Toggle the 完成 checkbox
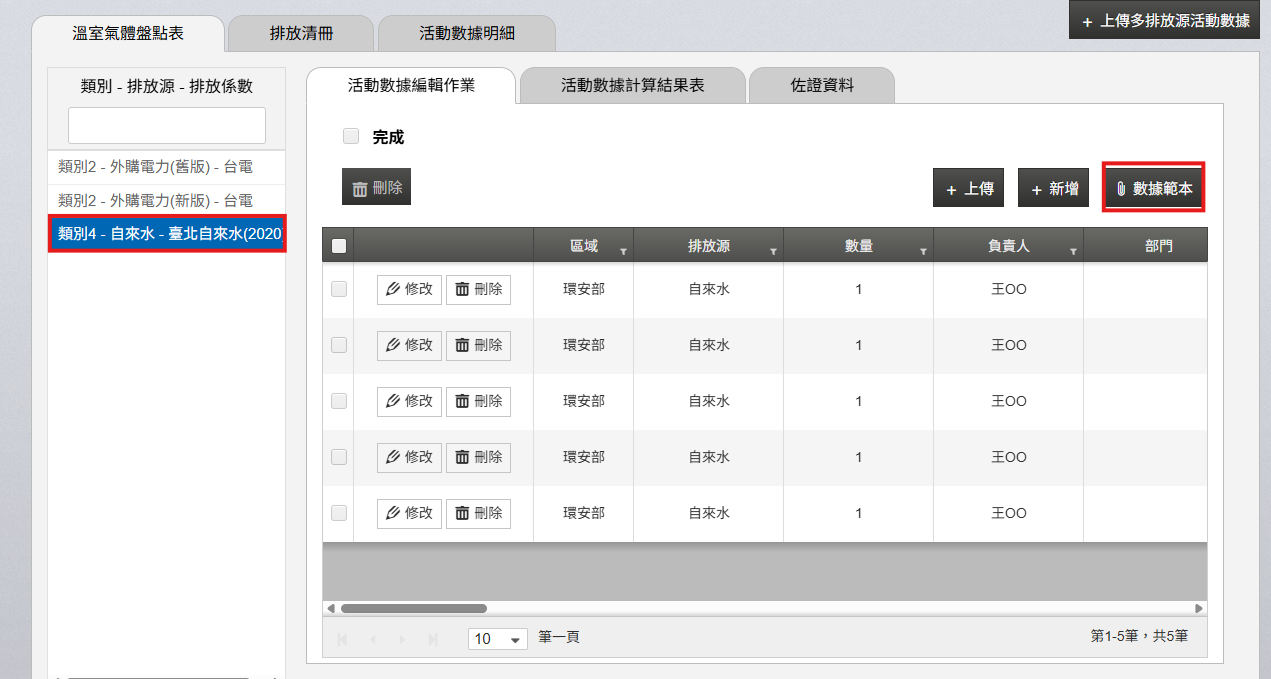 (351, 137)
